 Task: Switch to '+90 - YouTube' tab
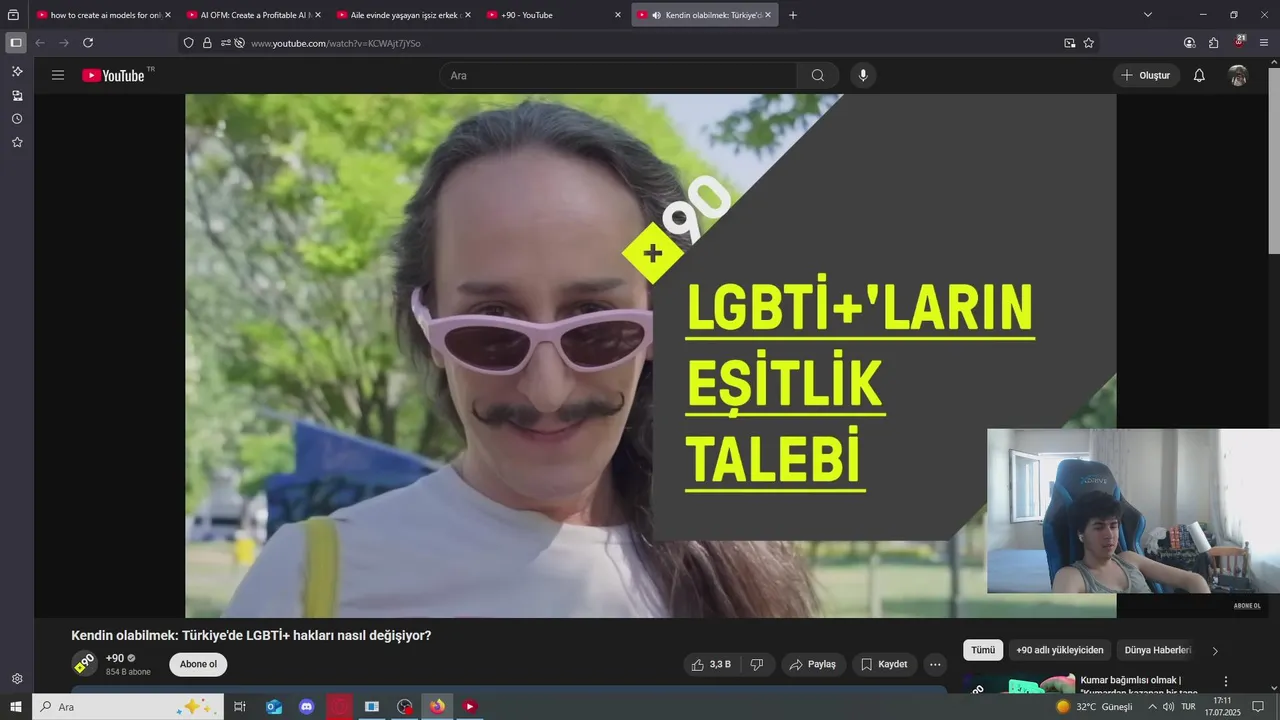[554, 15]
